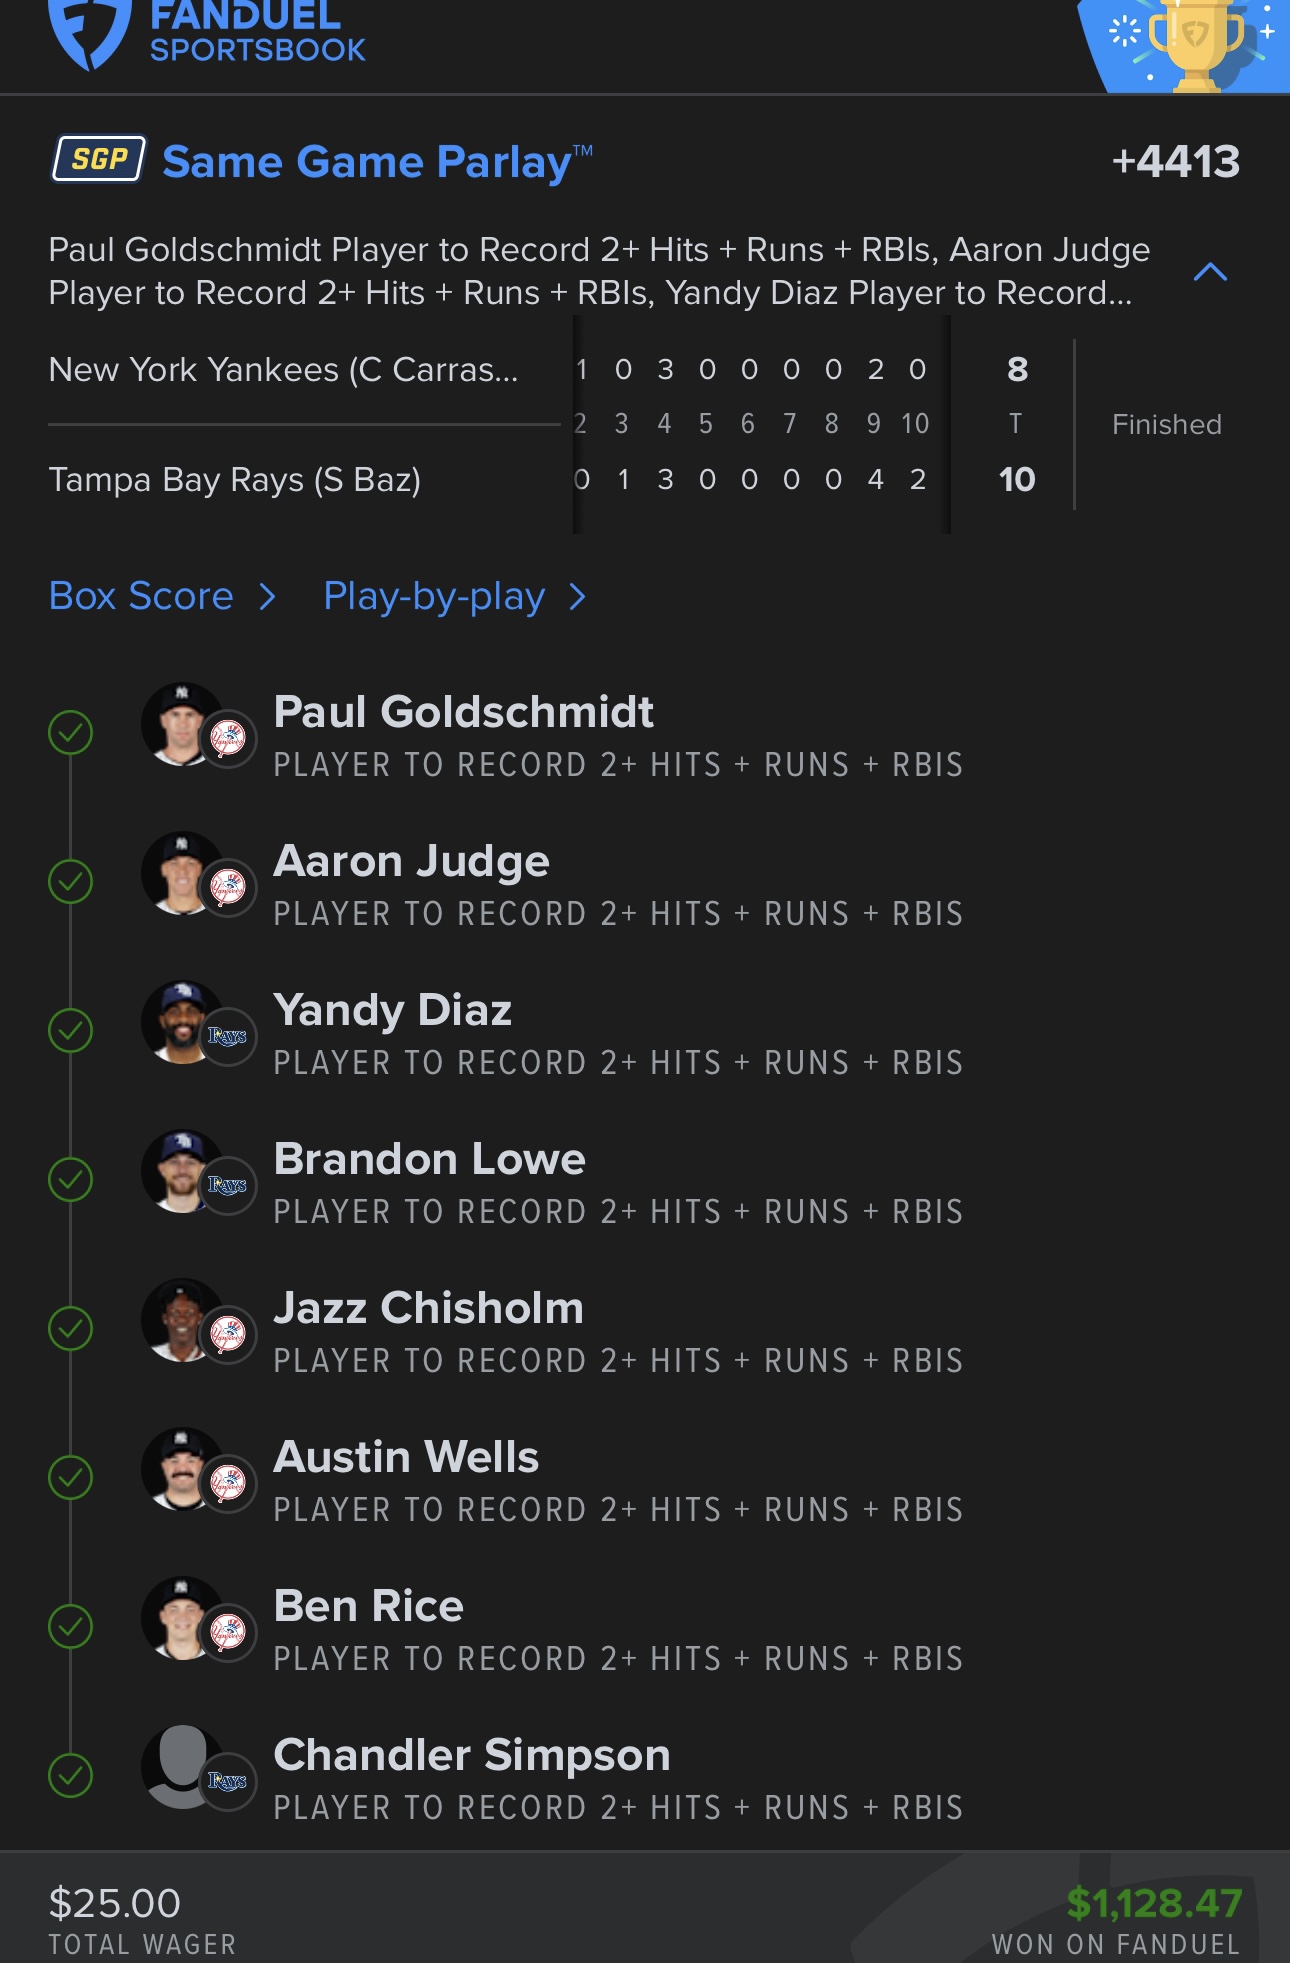The width and height of the screenshot is (1290, 1963).
Task: Collapse the parlay details chevron
Action: [x=1210, y=272]
